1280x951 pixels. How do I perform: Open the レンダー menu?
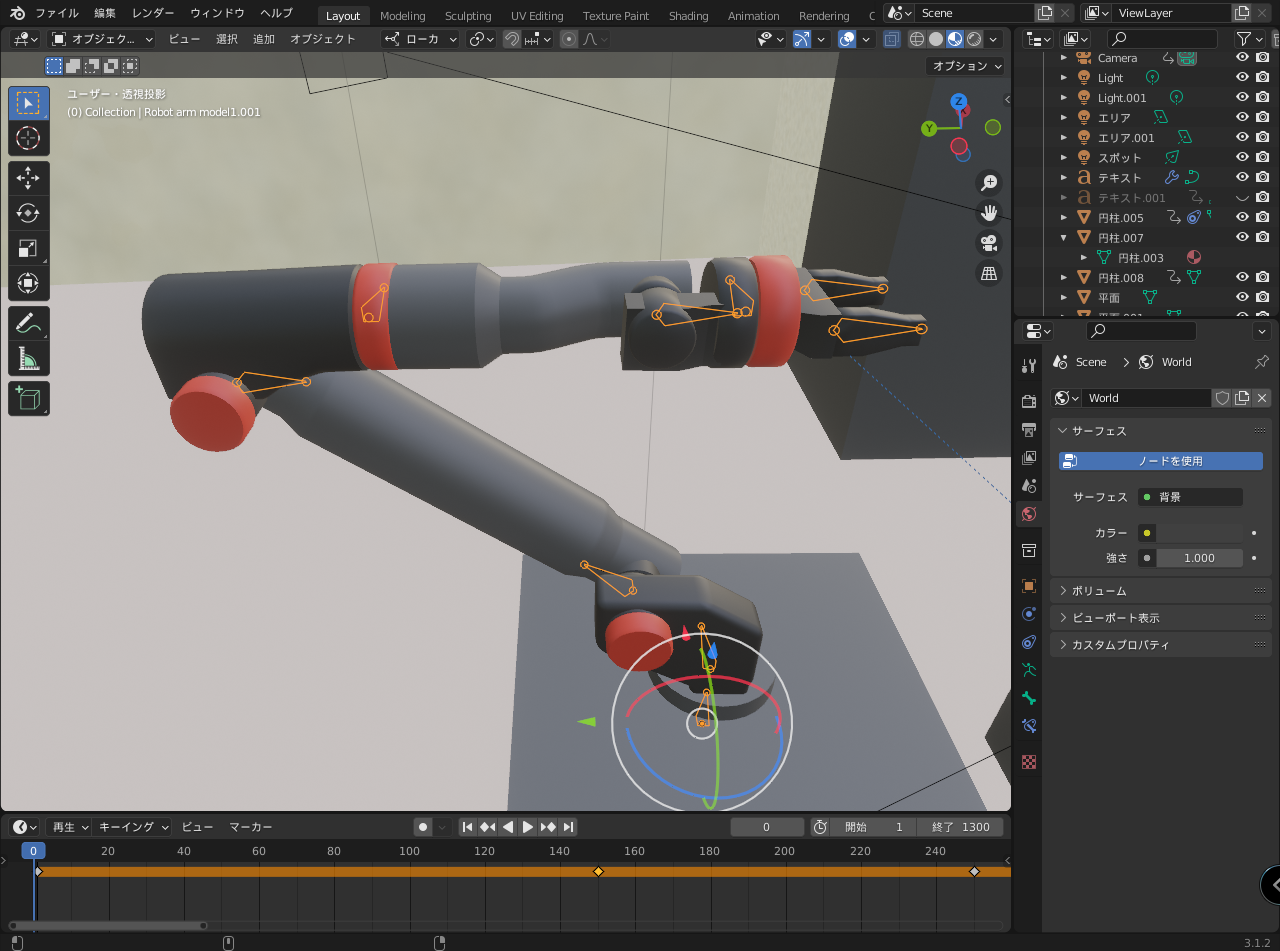[x=153, y=13]
